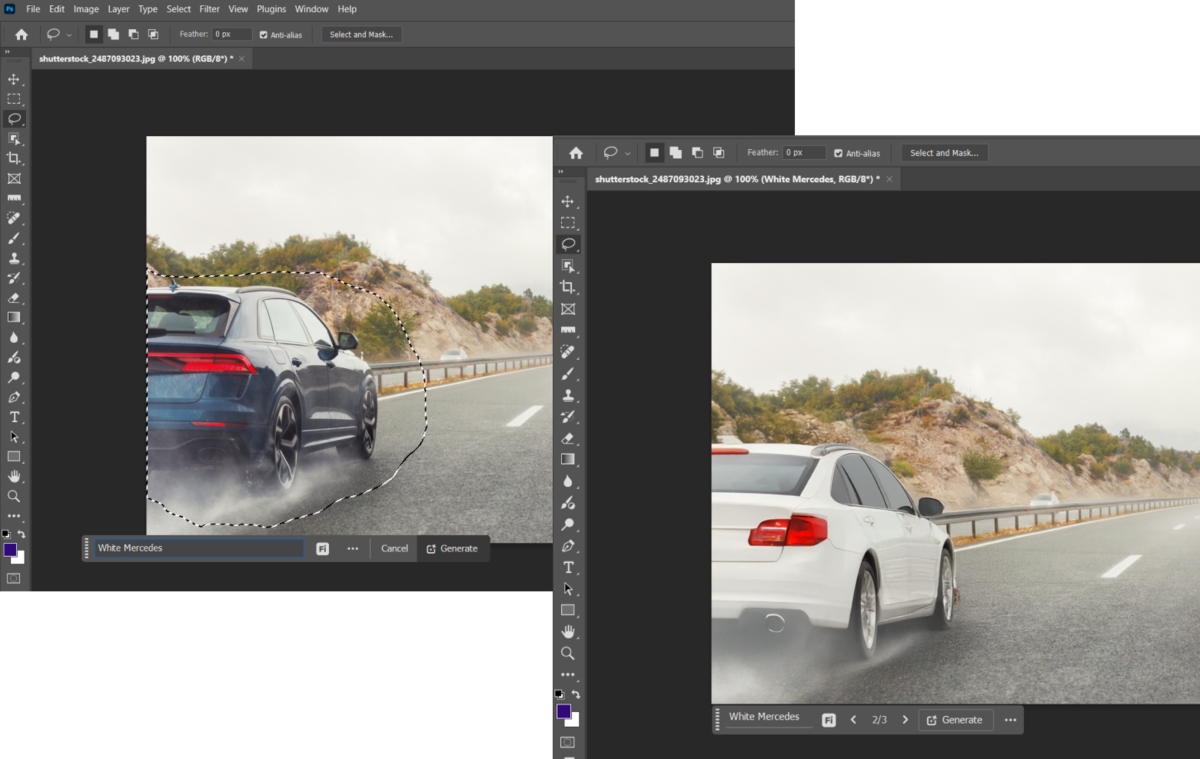Select Eraser tool in front window
This screenshot has width=1200, height=759.
[568, 438]
